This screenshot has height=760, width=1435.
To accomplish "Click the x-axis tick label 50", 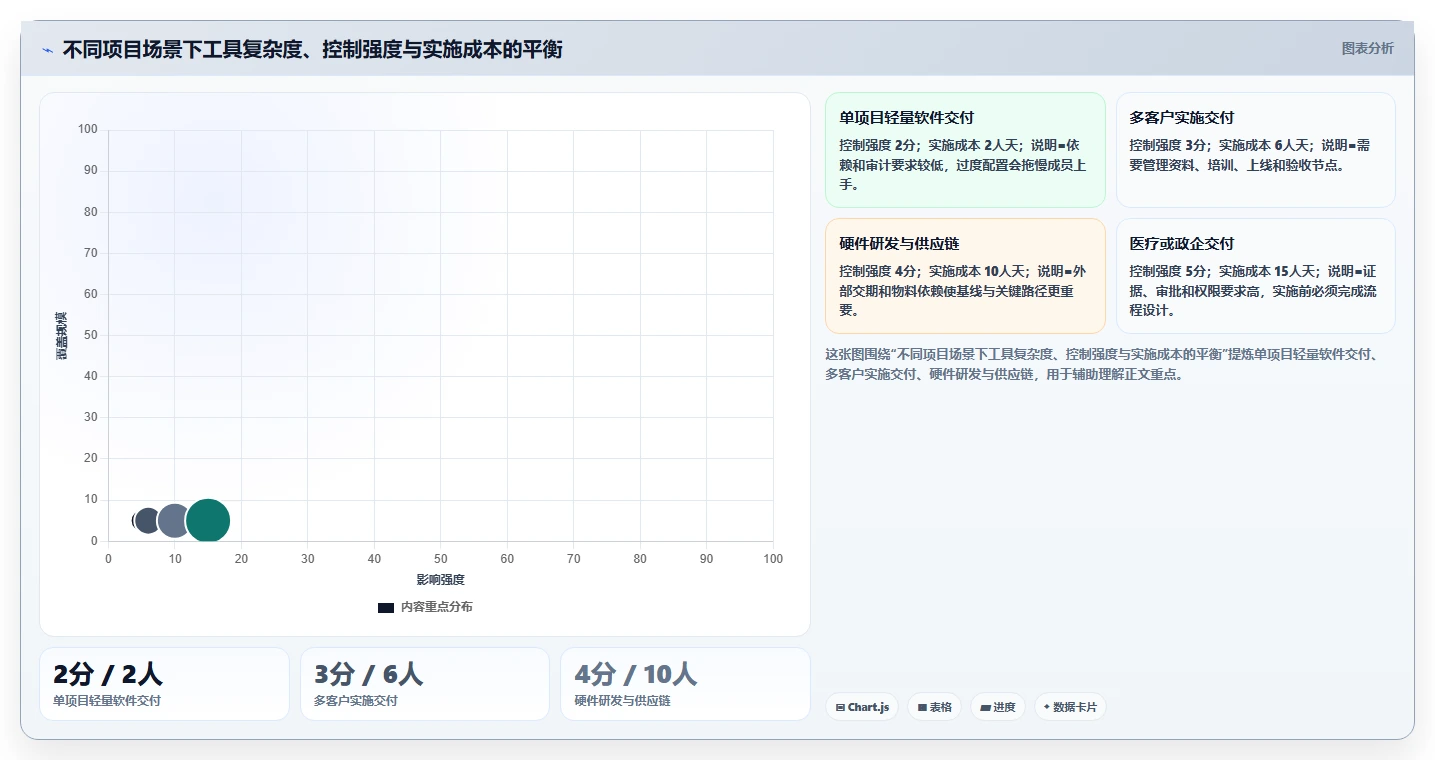I will [x=441, y=559].
